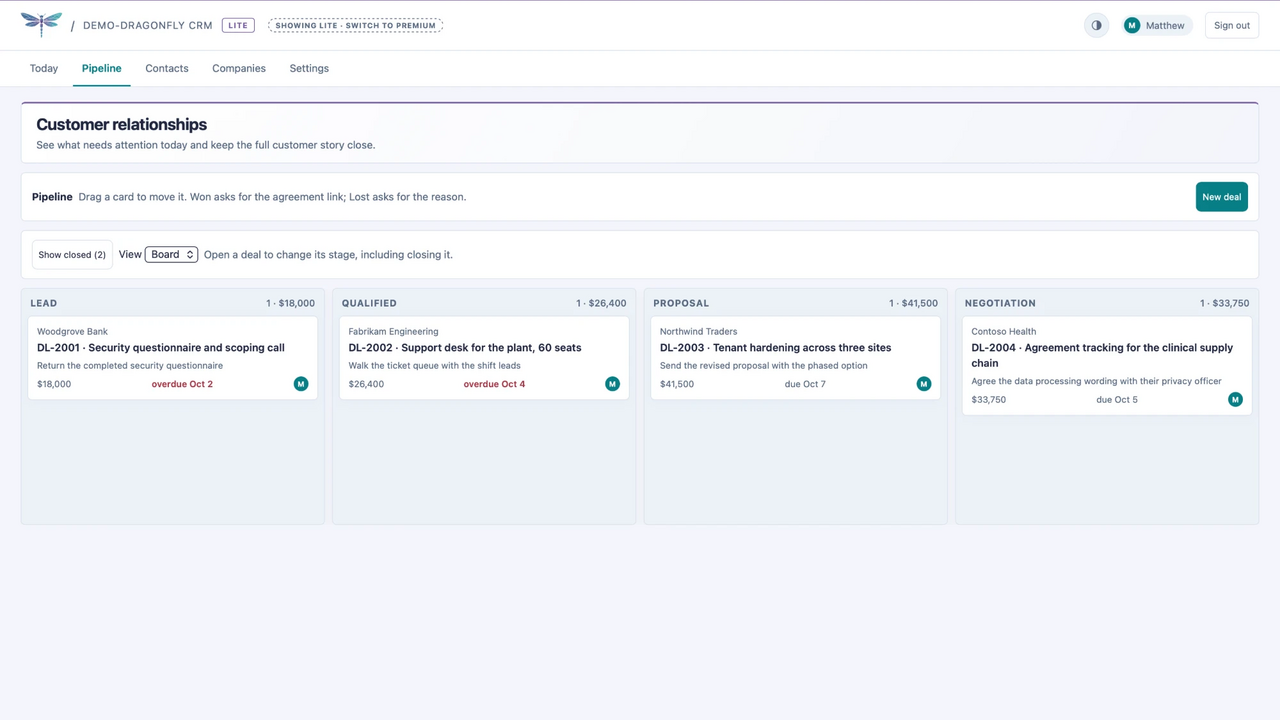Click 'overdue Oct 4' label

point(494,384)
